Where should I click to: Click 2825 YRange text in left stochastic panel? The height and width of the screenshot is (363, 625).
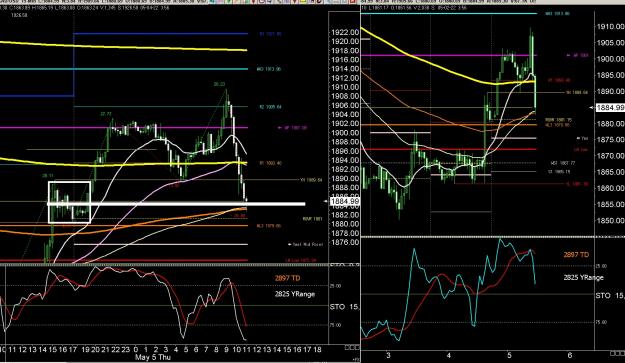295,294
